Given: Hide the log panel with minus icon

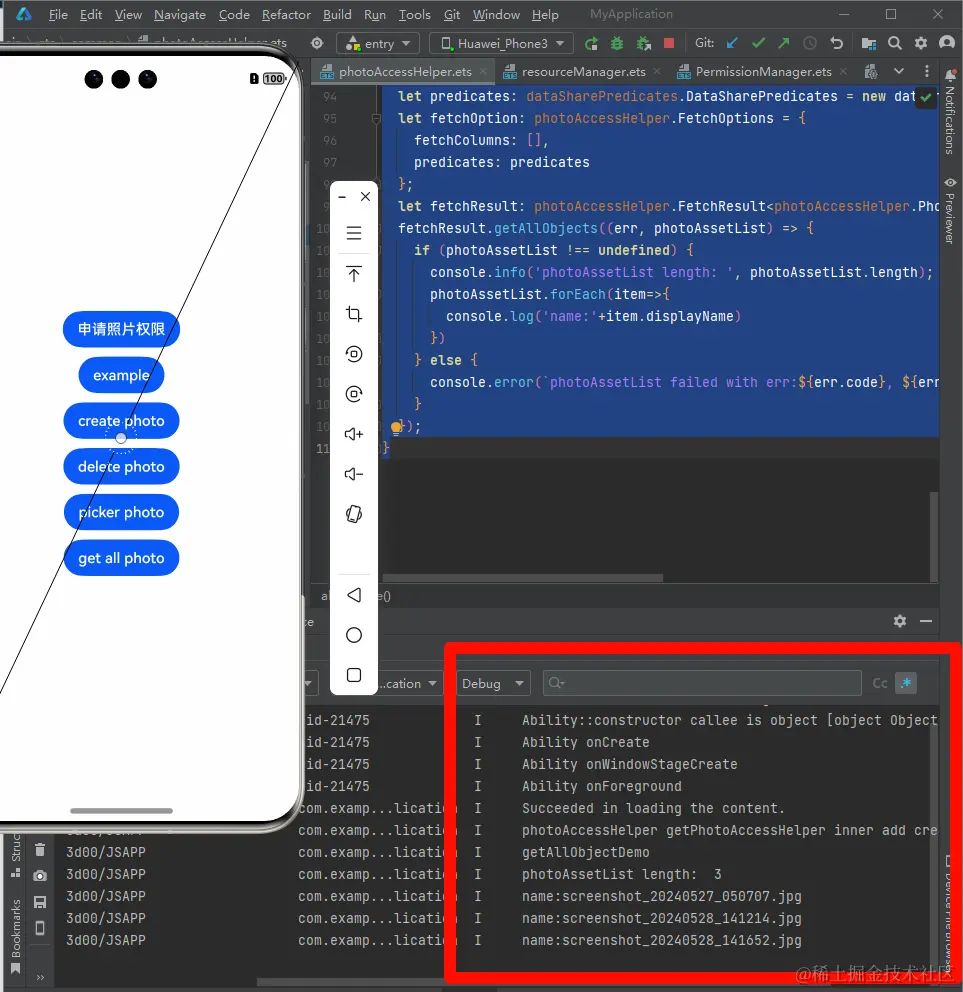Looking at the screenshot, I should 926,621.
